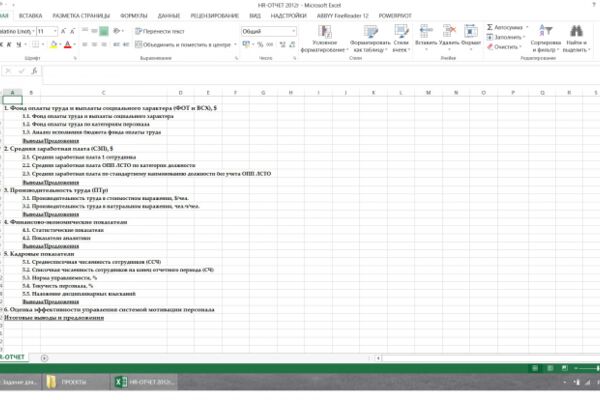This screenshot has width=600, height=400.
Task: Click the Delete cells (Удалить) icon
Action: (x=449, y=31)
